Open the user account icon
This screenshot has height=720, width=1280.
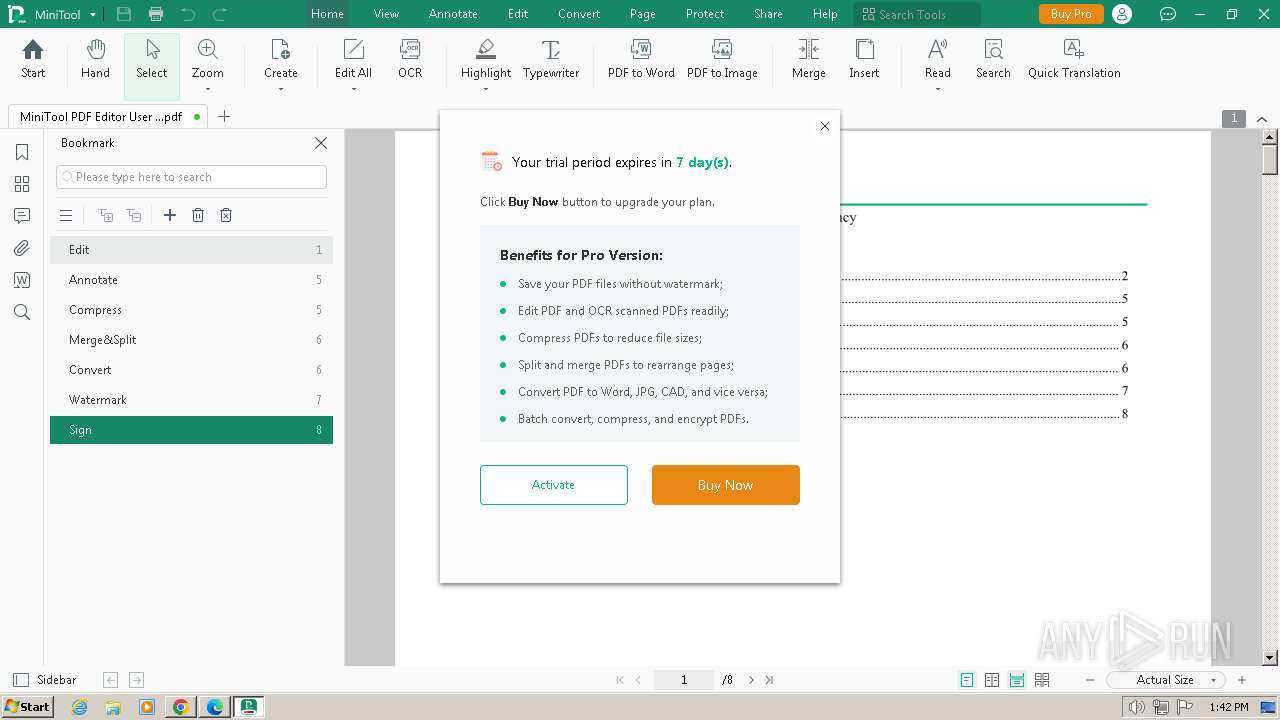click(x=1123, y=14)
